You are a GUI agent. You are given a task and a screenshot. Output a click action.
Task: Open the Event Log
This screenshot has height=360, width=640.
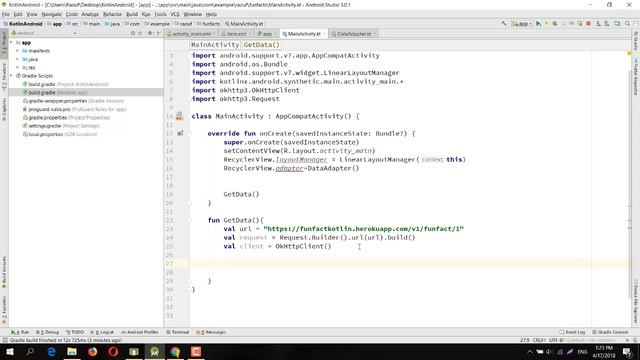point(572,332)
